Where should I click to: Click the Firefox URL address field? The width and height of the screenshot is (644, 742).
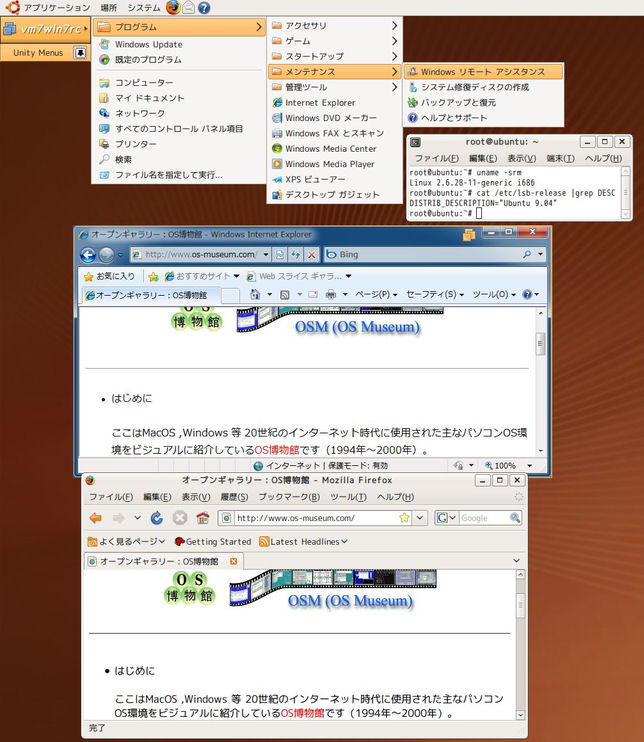[x=315, y=518]
